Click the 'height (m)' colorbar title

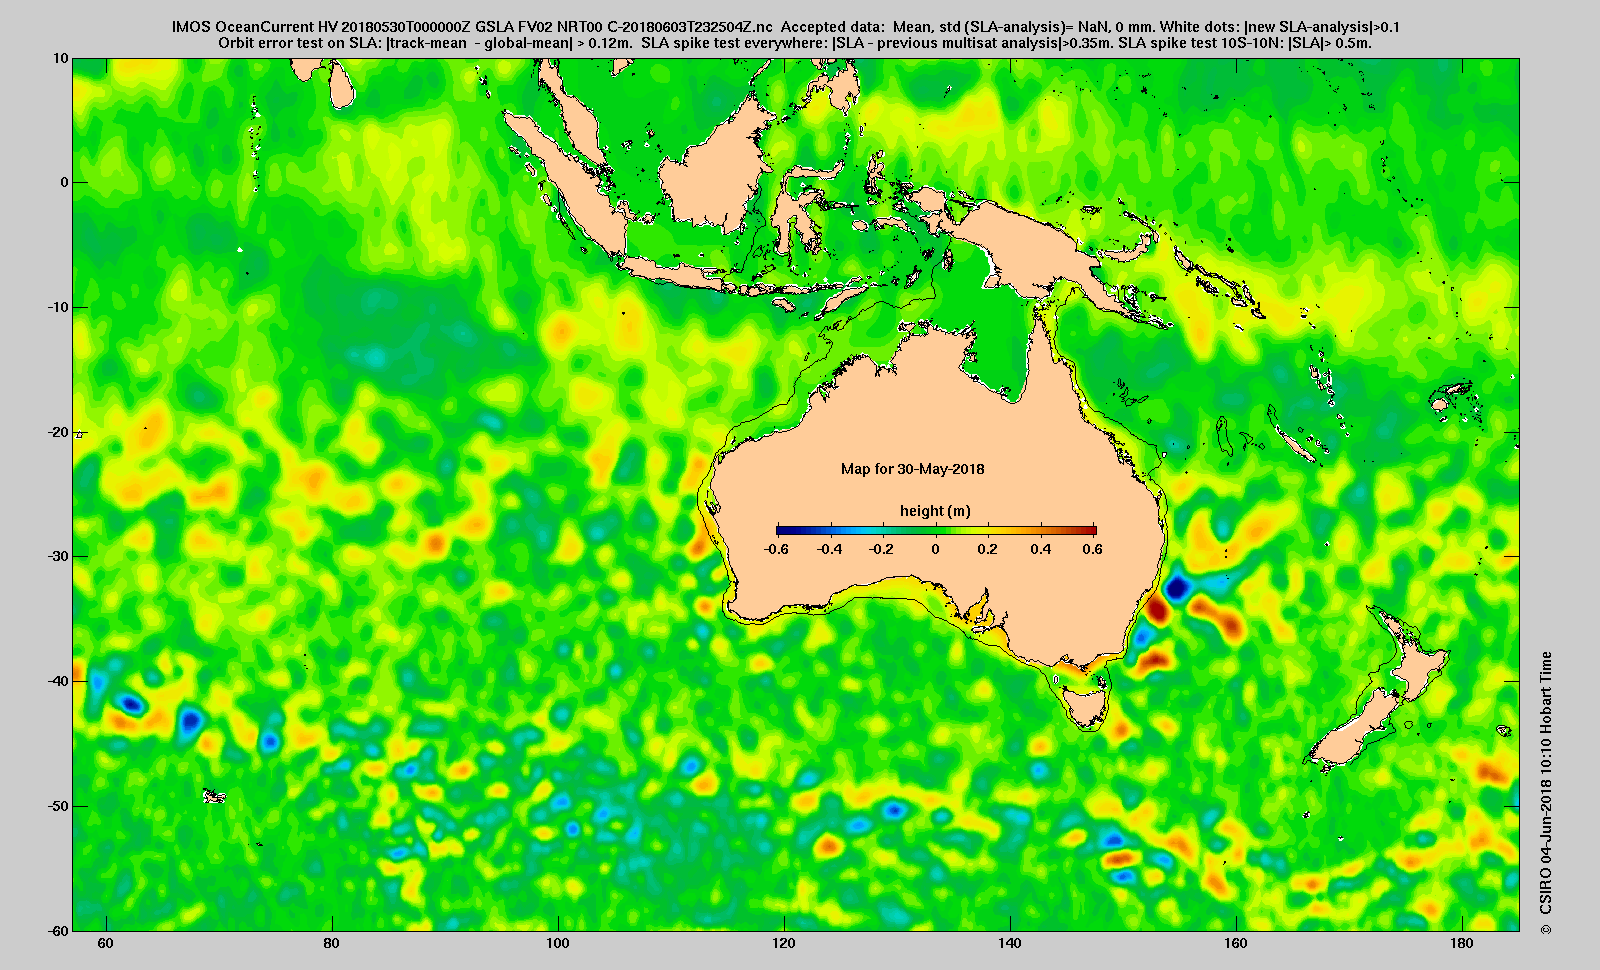click(935, 511)
